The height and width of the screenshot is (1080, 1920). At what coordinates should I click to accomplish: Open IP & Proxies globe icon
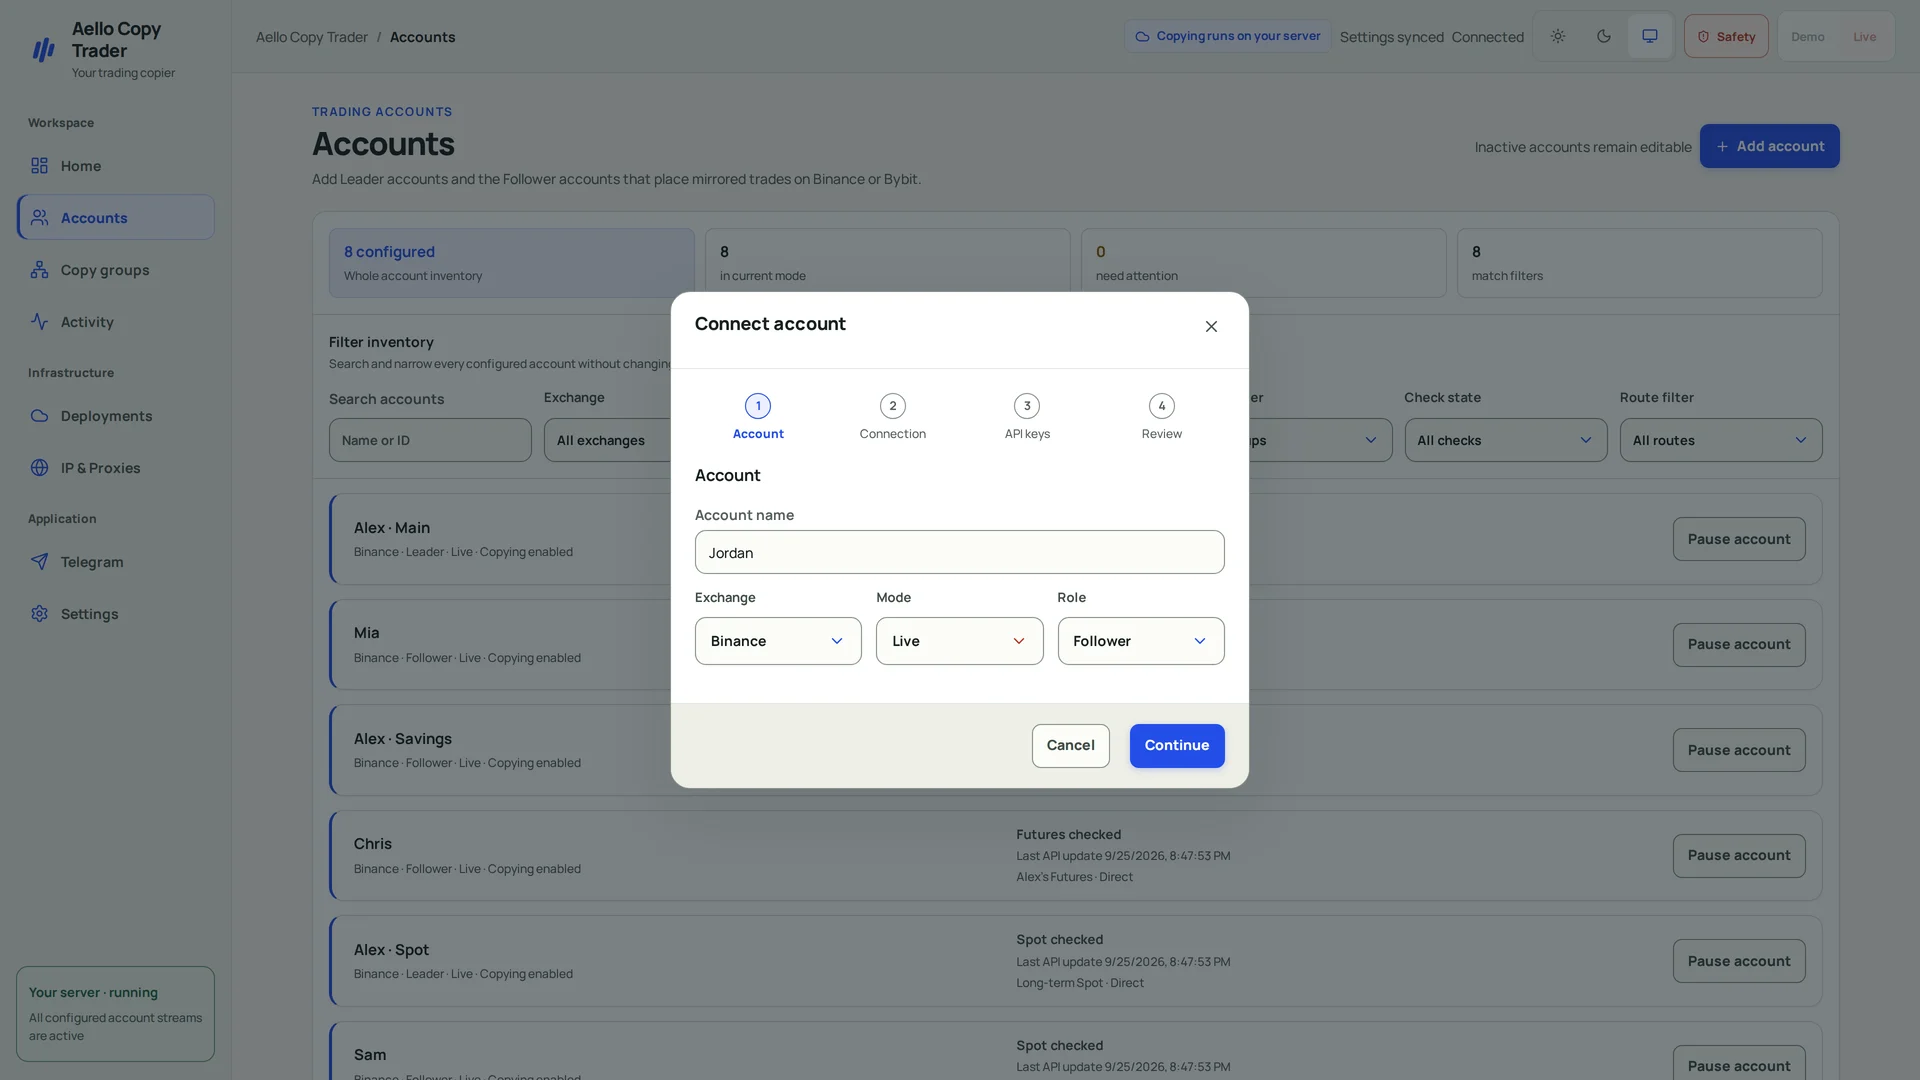click(x=40, y=468)
